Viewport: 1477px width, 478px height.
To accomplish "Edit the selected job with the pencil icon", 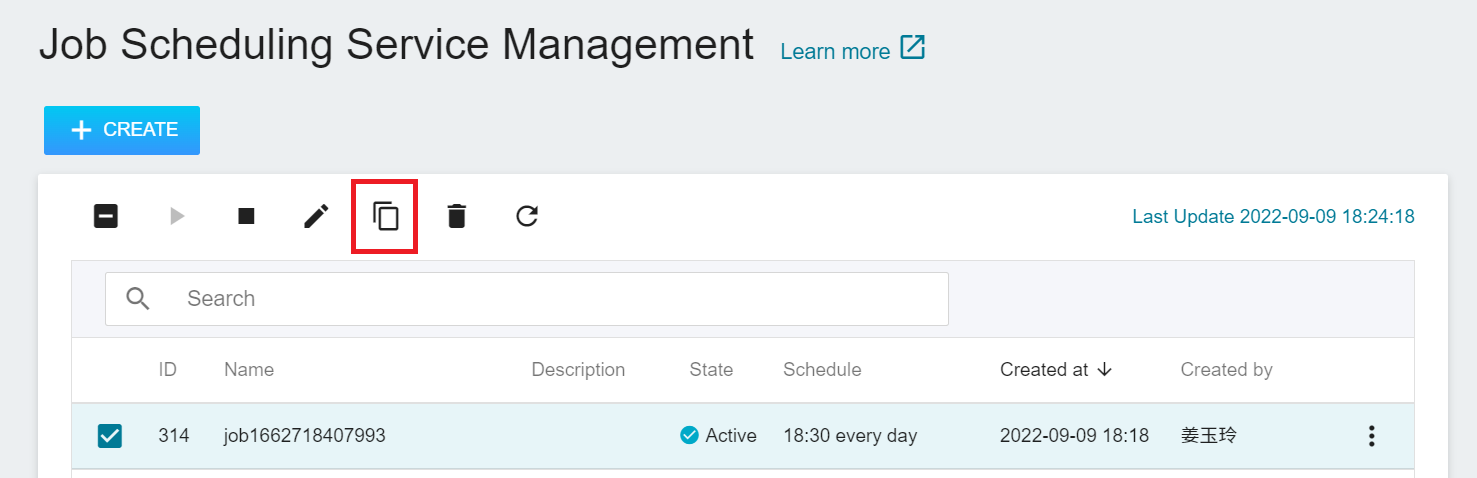I will [x=316, y=216].
